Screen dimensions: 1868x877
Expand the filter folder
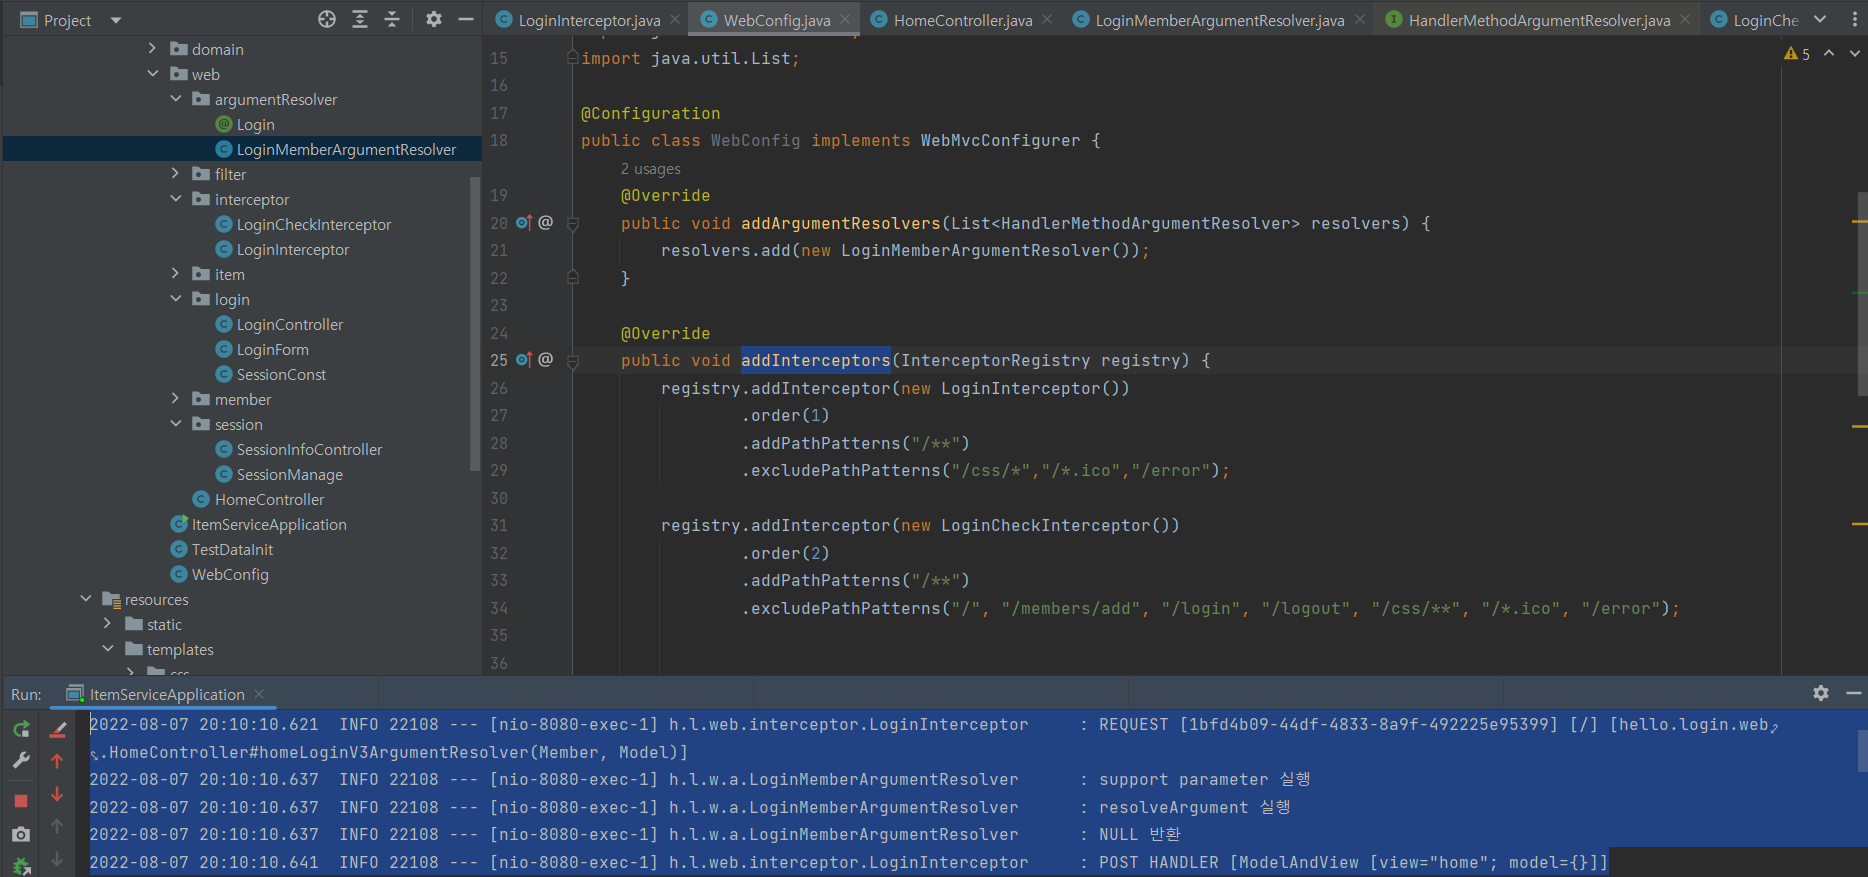[x=176, y=173]
